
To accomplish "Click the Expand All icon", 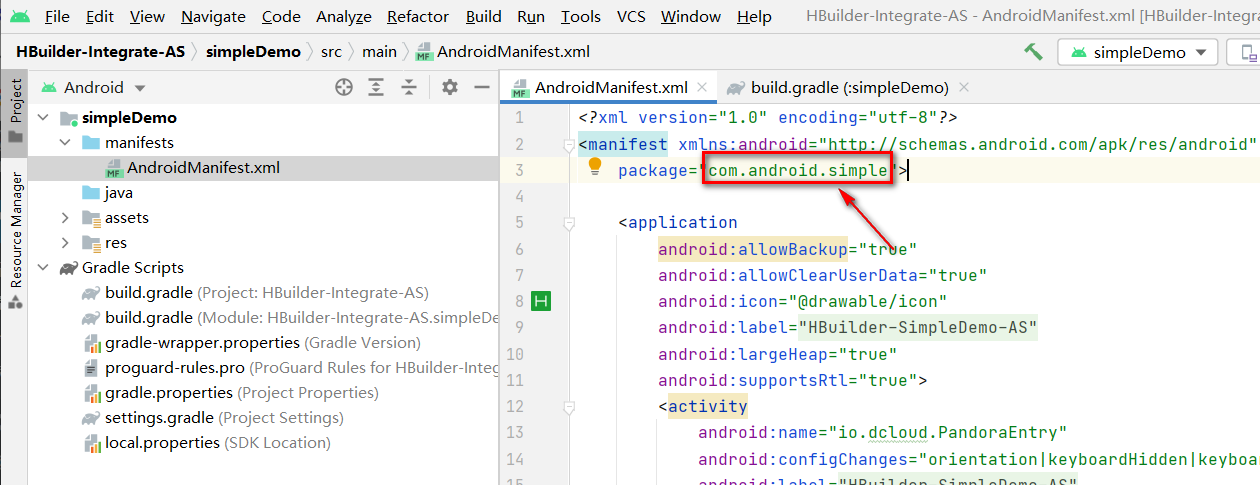I will [x=376, y=88].
